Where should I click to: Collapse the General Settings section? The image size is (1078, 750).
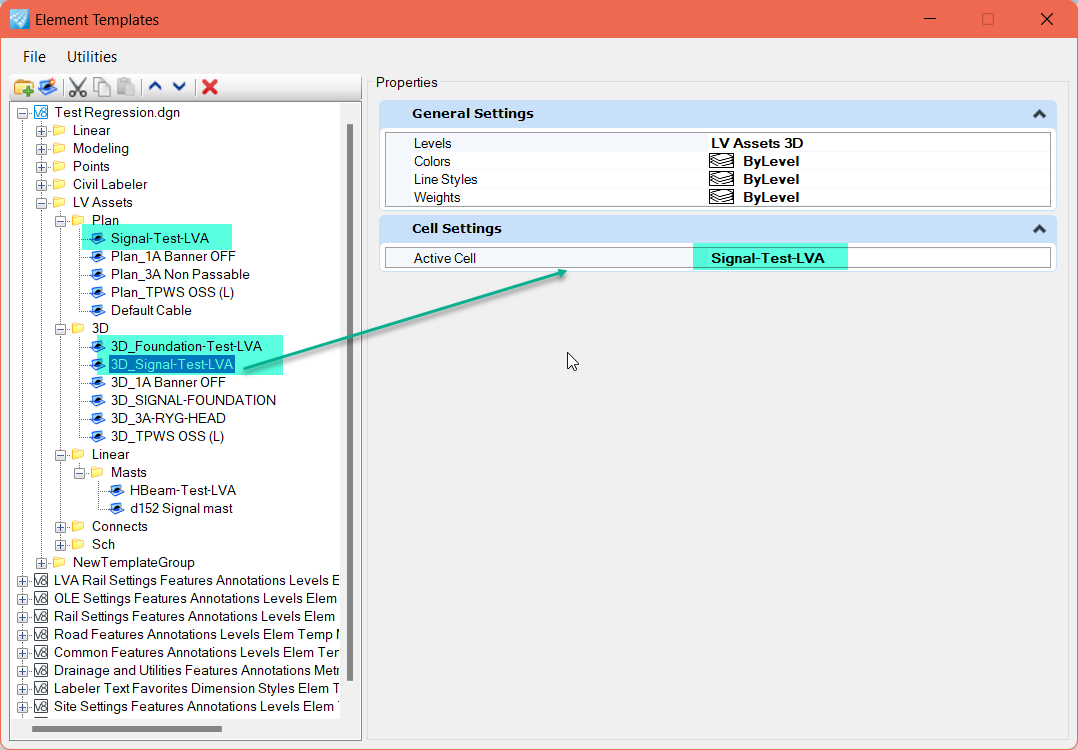1039,114
